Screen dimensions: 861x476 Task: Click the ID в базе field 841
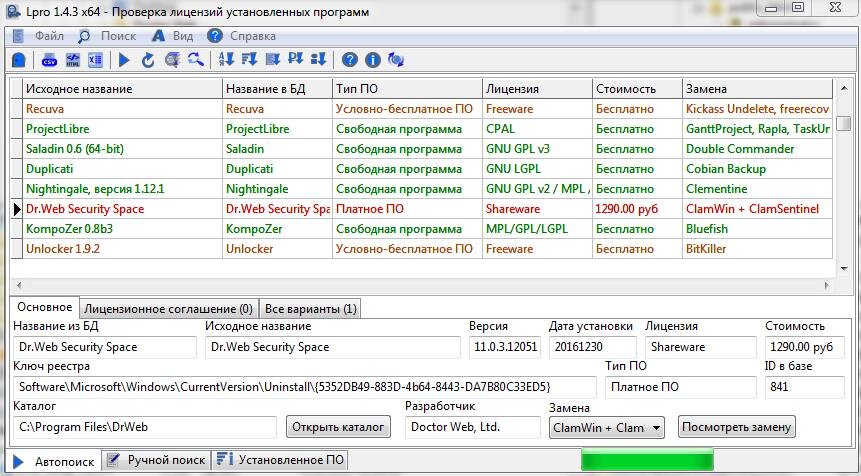[x=804, y=387]
